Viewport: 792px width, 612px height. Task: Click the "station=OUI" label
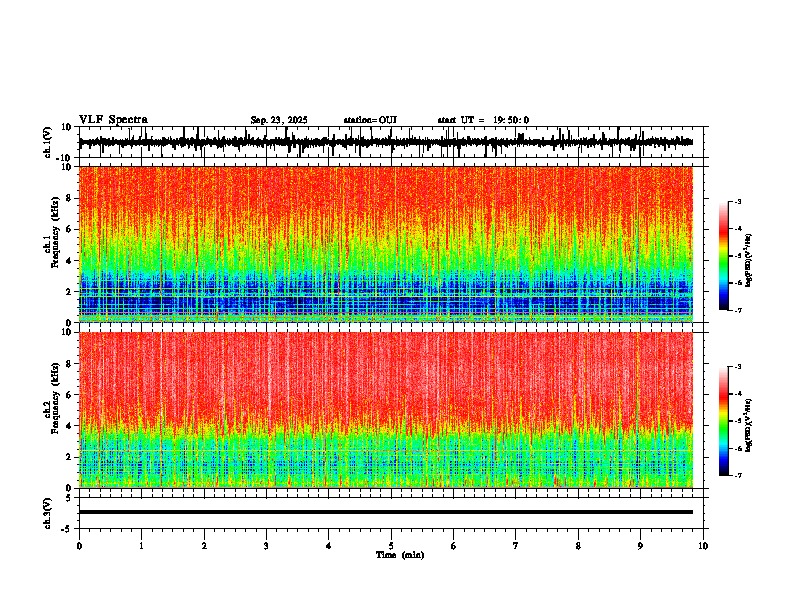click(370, 120)
